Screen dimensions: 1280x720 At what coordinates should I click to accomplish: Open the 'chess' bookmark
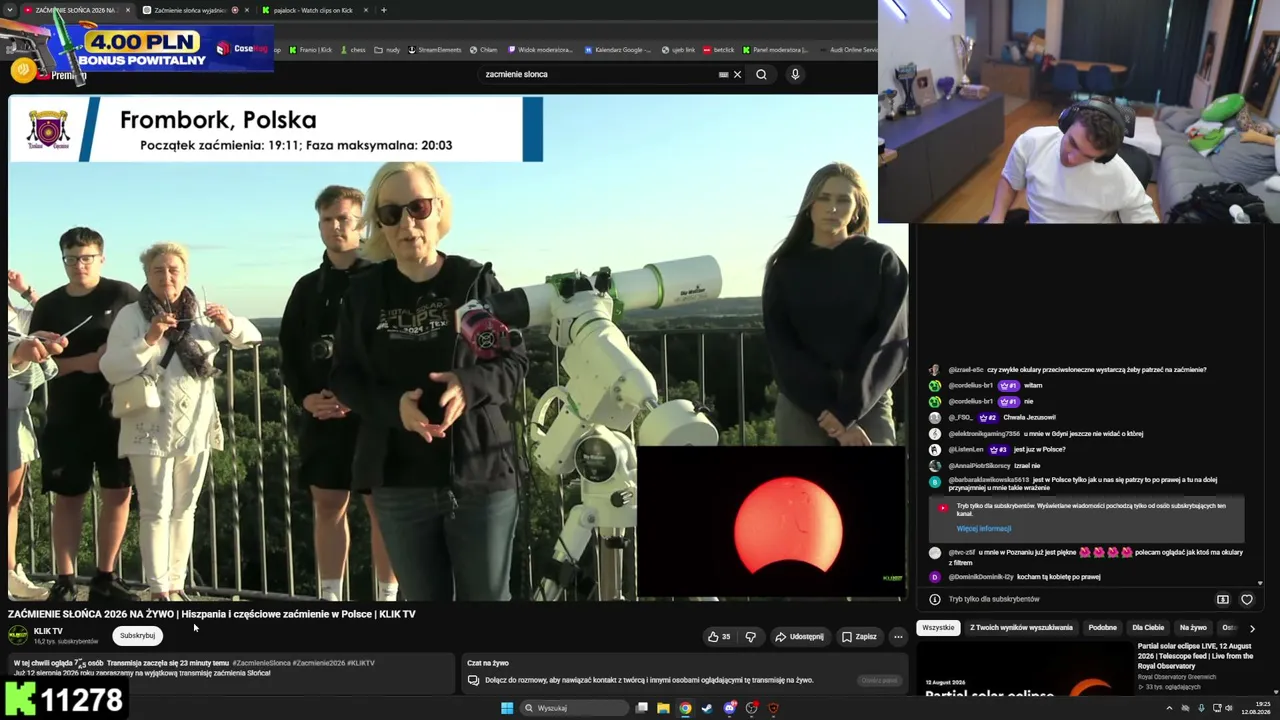pyautogui.click(x=353, y=50)
